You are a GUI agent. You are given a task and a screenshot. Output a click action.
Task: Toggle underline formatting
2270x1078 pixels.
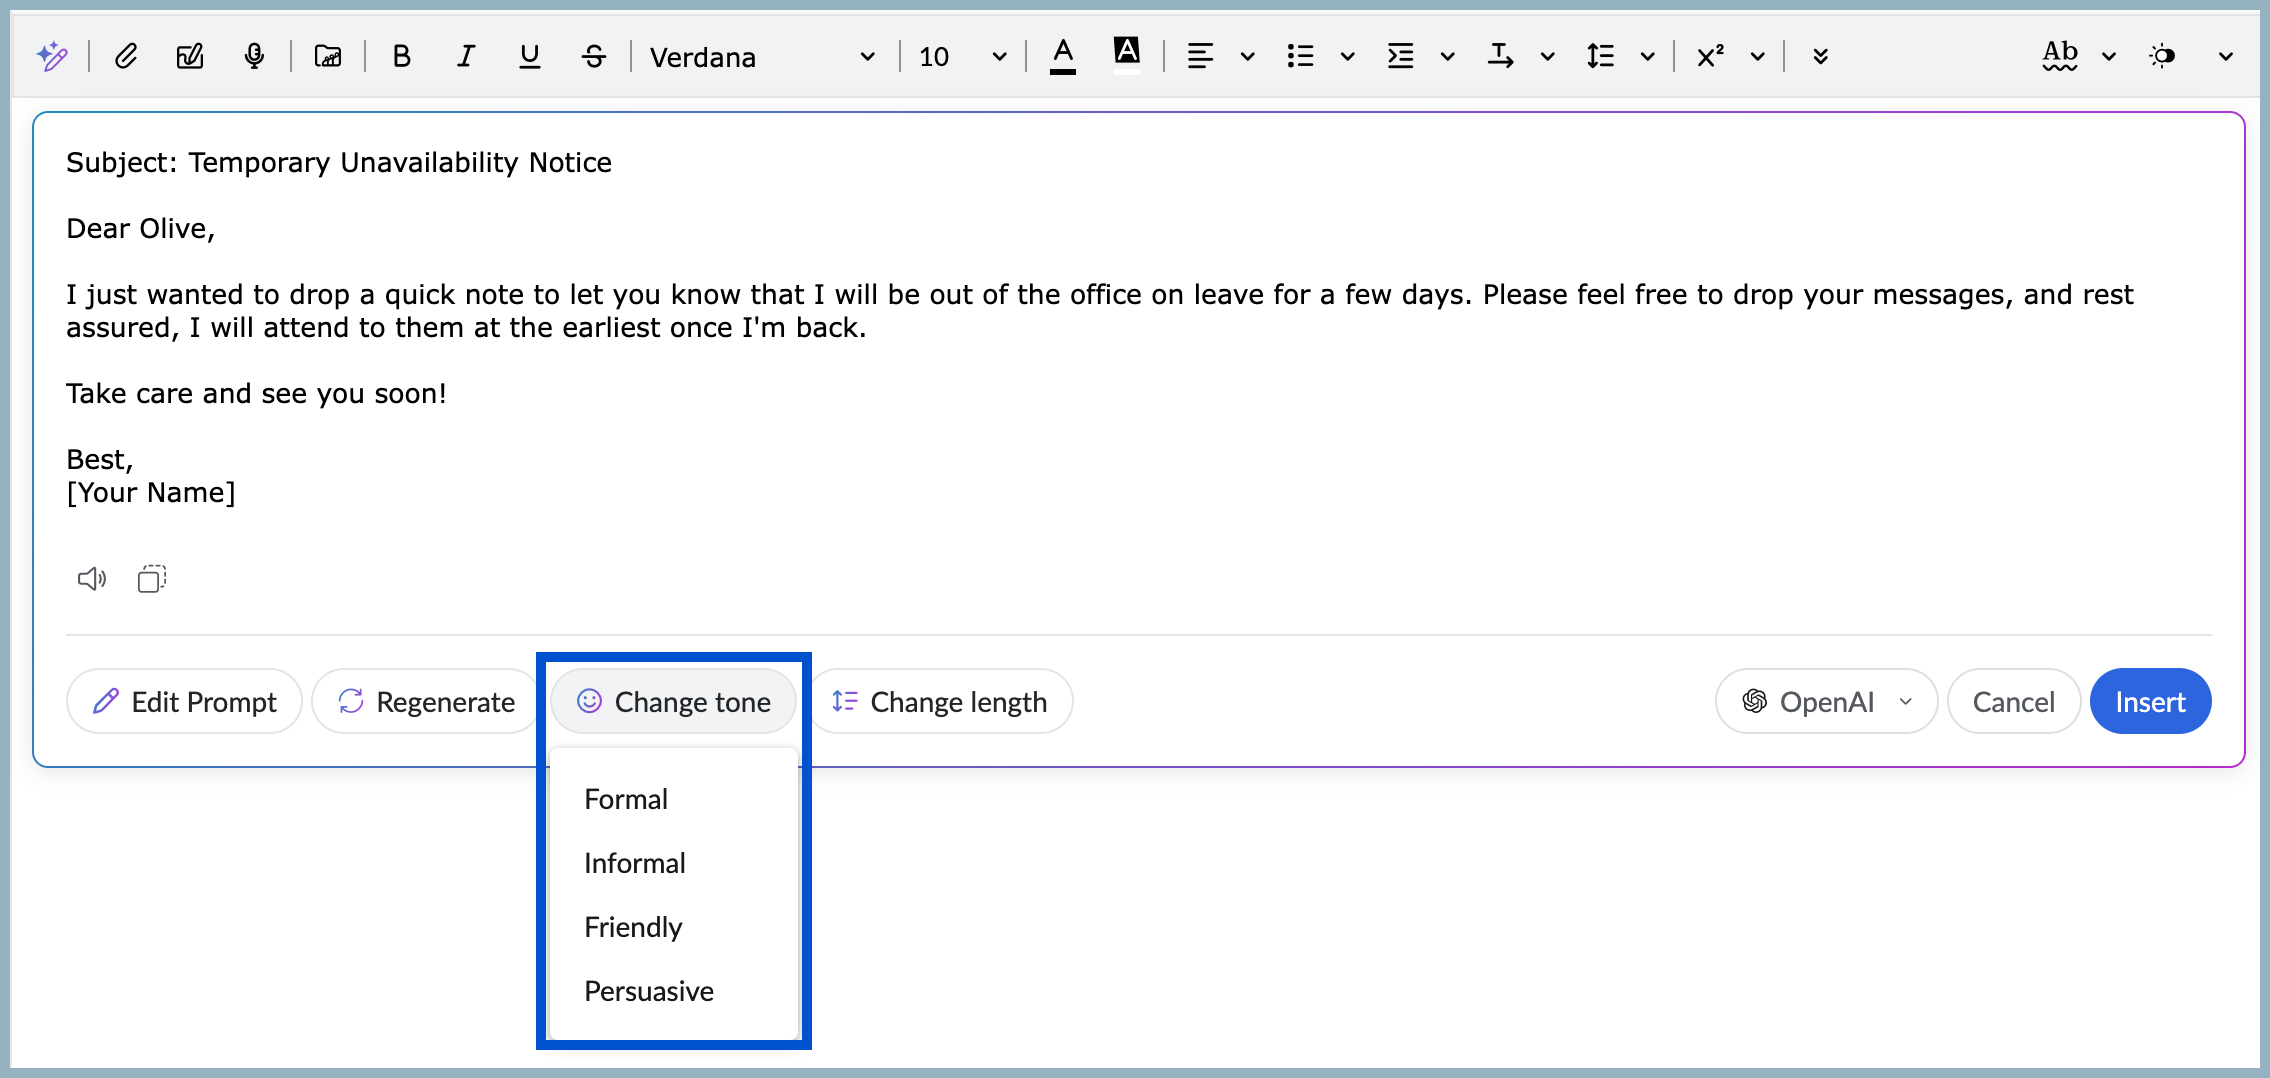click(529, 56)
